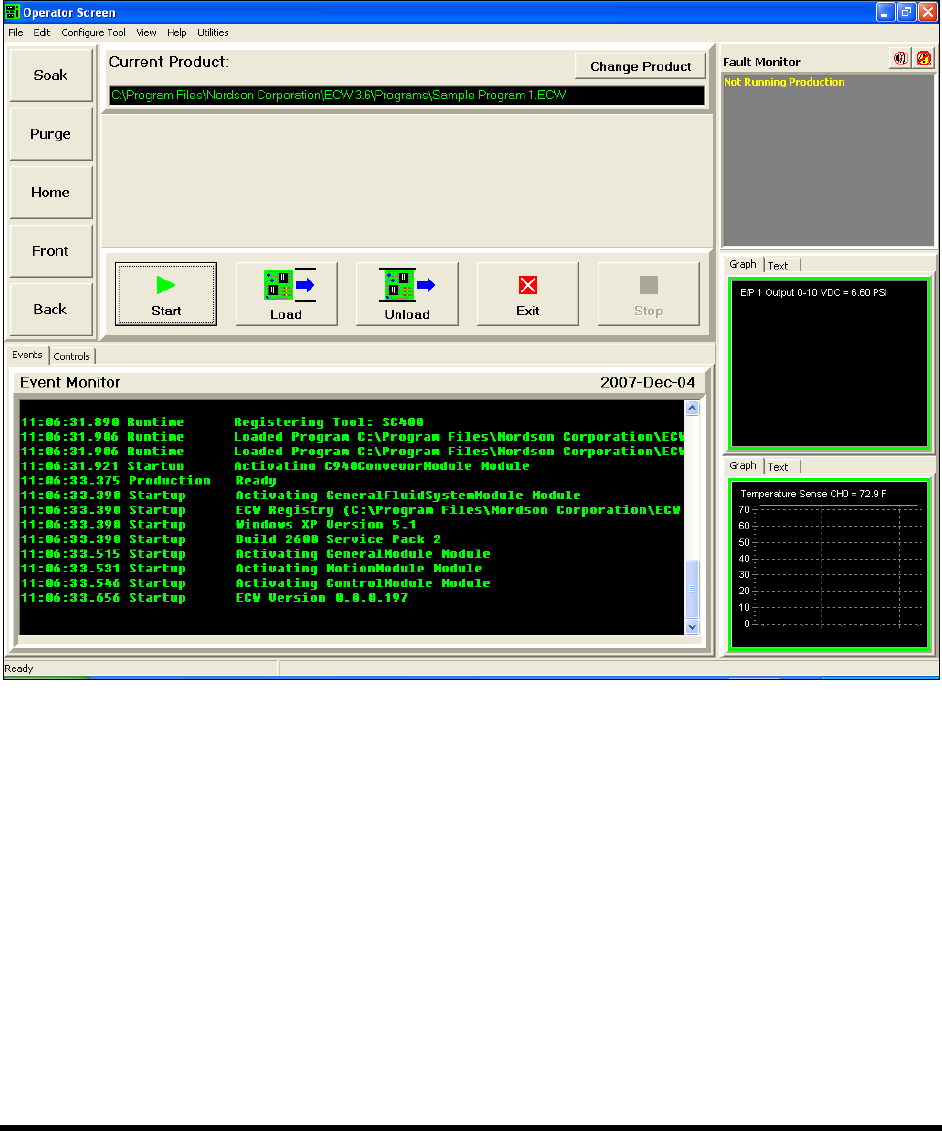
Task: Switch to the Events tab
Action: pyautogui.click(x=27, y=355)
